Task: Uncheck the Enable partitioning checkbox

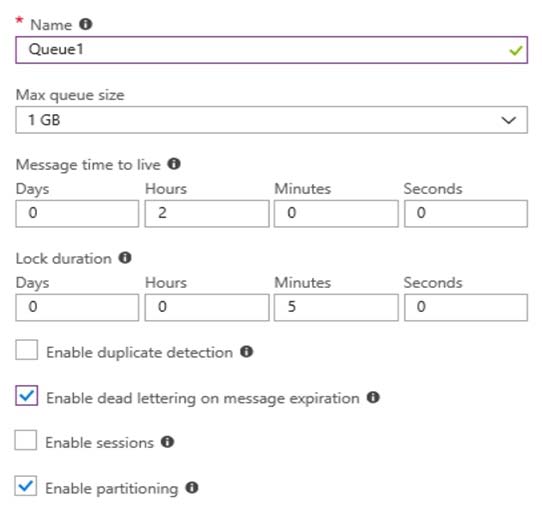Action: pyautogui.click(x=26, y=486)
